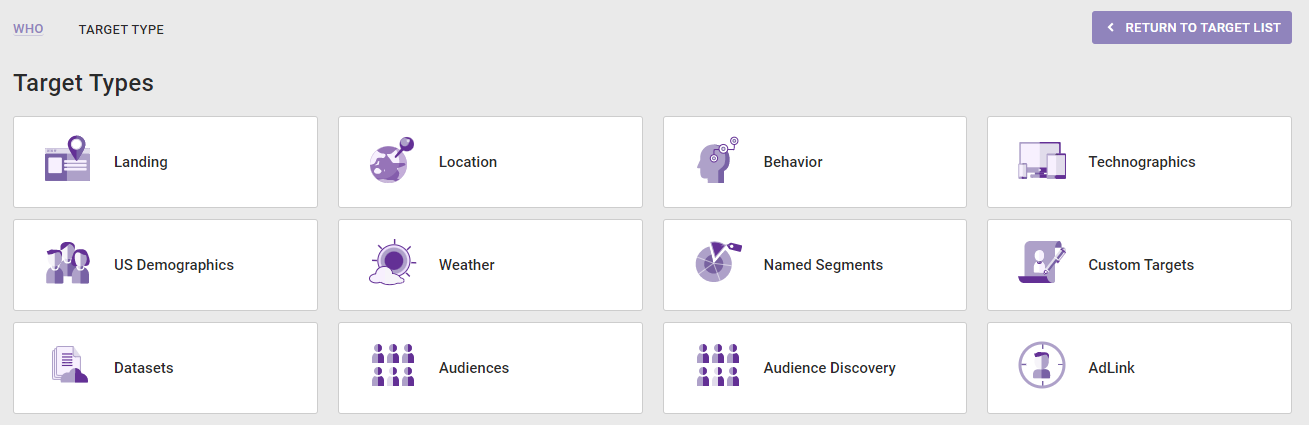Click the Behavior head icon
Viewport: 1309px width, 425px height.
coord(717,160)
